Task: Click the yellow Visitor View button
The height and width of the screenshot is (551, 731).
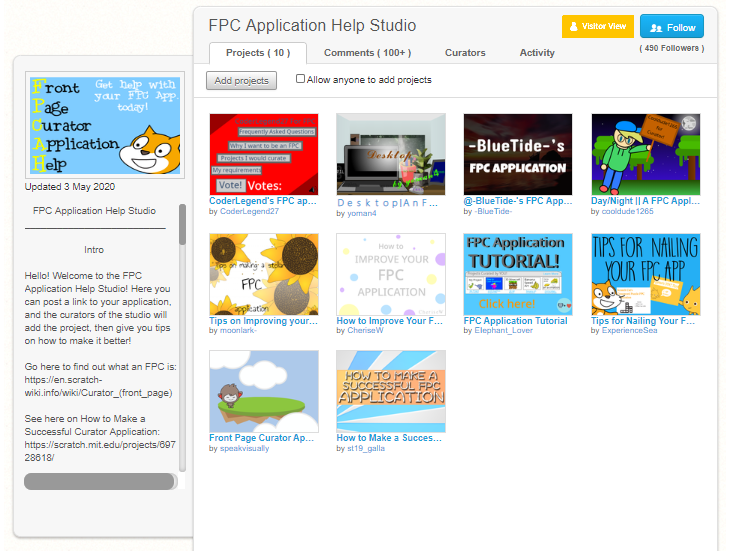Action: (597, 26)
